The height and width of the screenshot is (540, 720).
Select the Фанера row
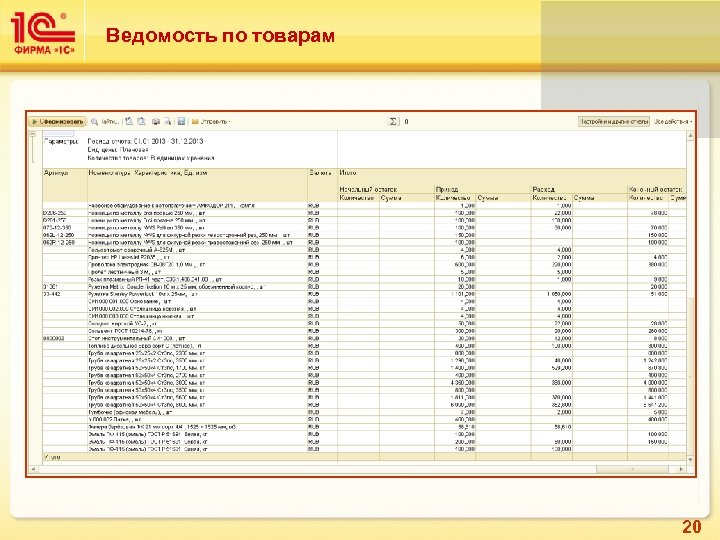click(x=364, y=427)
